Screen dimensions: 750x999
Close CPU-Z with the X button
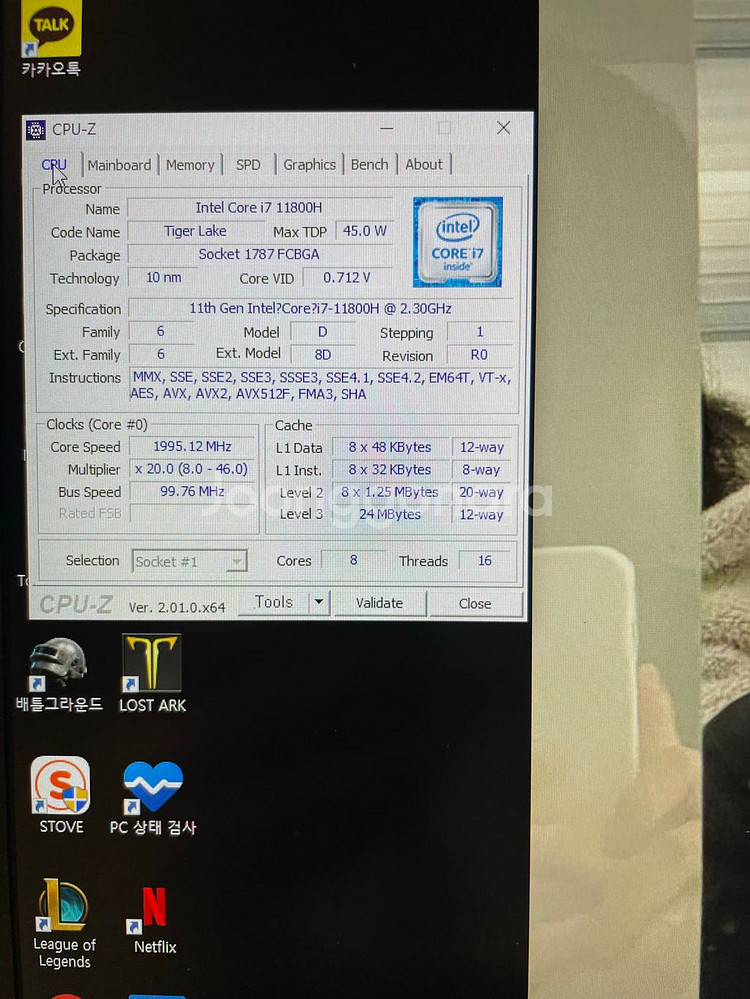(x=503, y=128)
